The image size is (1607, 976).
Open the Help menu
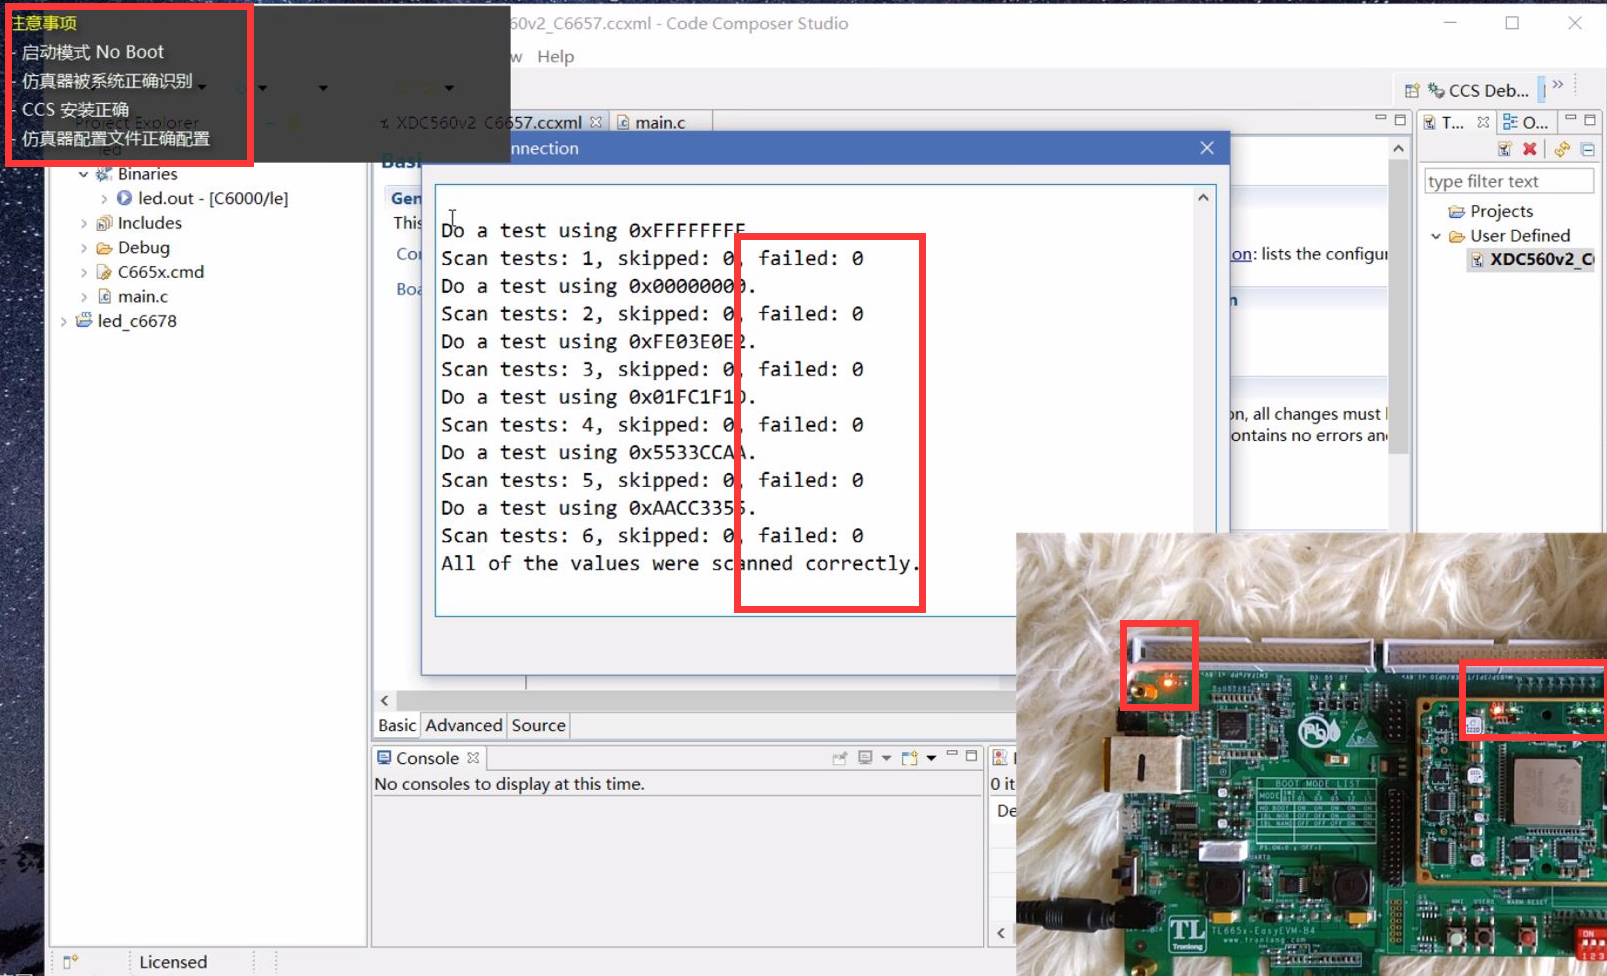click(556, 57)
